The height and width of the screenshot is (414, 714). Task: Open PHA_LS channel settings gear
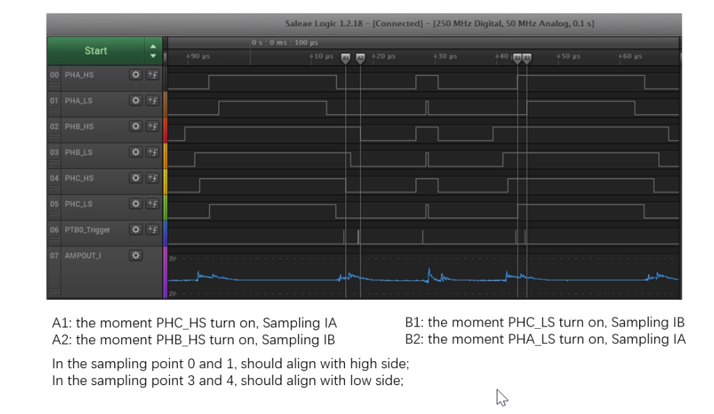(136, 101)
